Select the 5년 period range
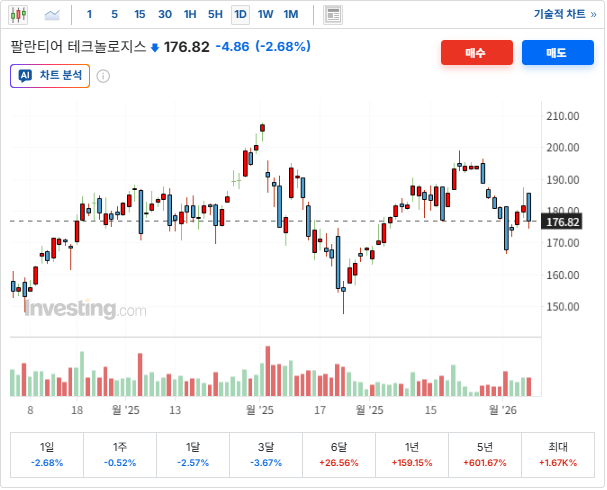 [x=485, y=455]
